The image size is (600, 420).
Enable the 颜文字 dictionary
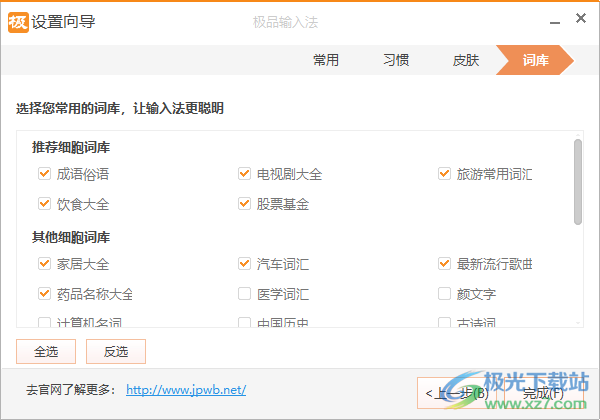coord(444,294)
